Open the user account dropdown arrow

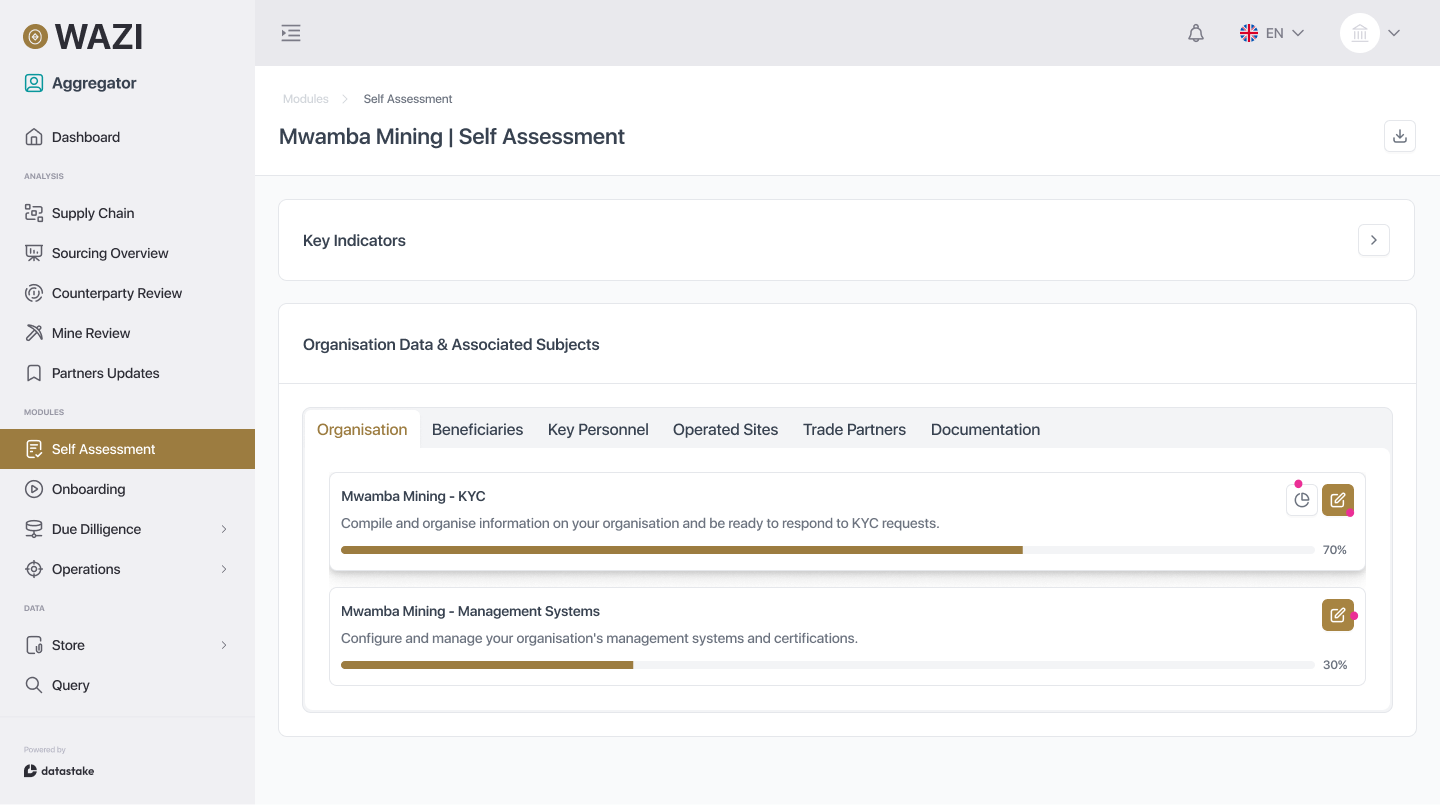coord(1394,33)
